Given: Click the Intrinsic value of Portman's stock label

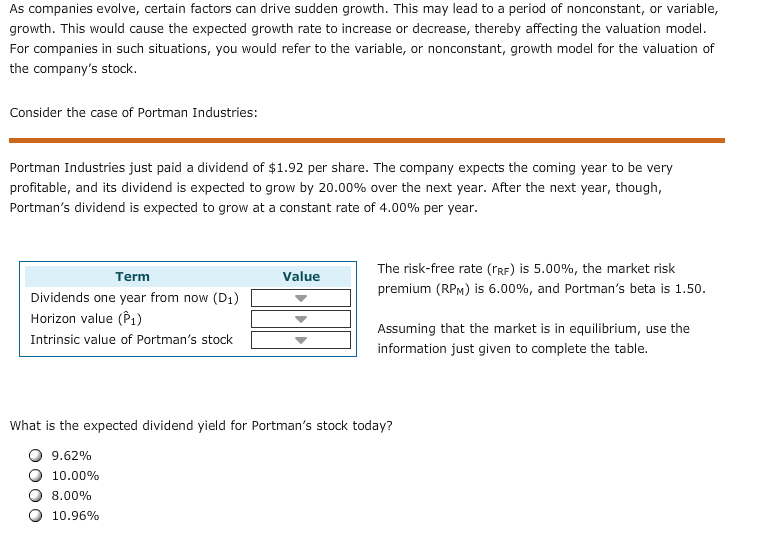Looking at the screenshot, I should pyautogui.click(x=132, y=340).
